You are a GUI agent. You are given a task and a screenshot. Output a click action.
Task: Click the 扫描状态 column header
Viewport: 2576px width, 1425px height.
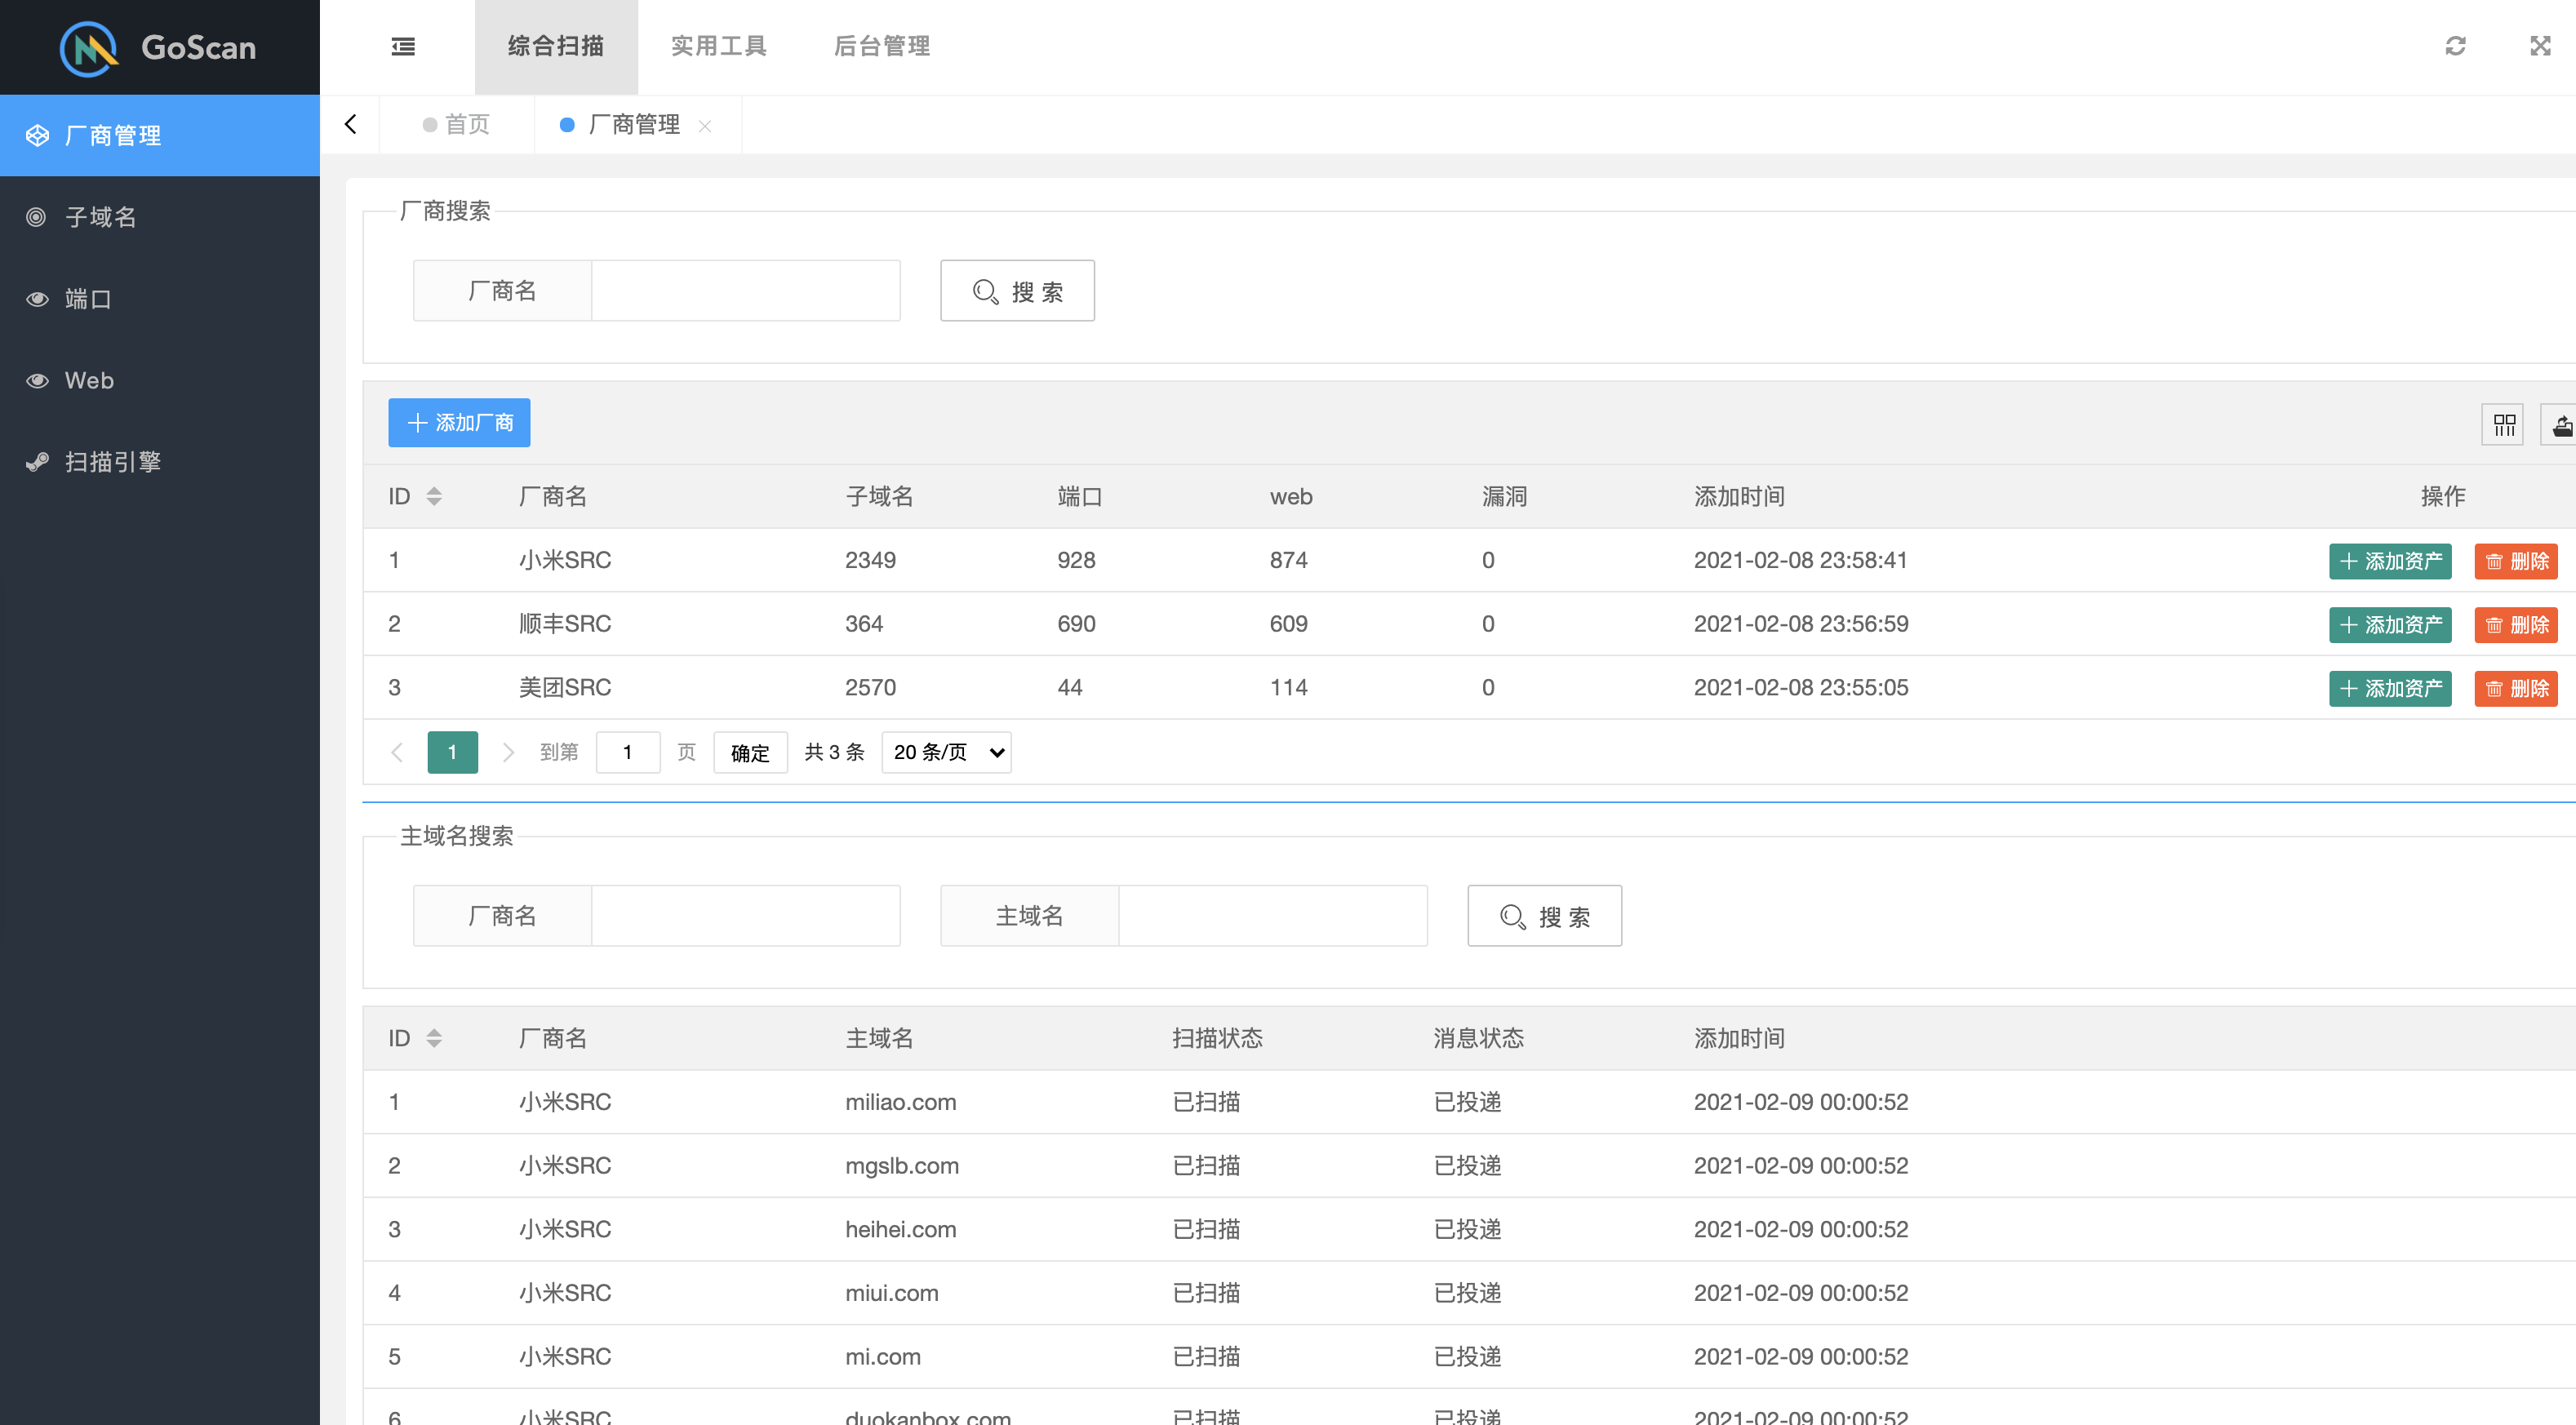tap(1218, 1038)
